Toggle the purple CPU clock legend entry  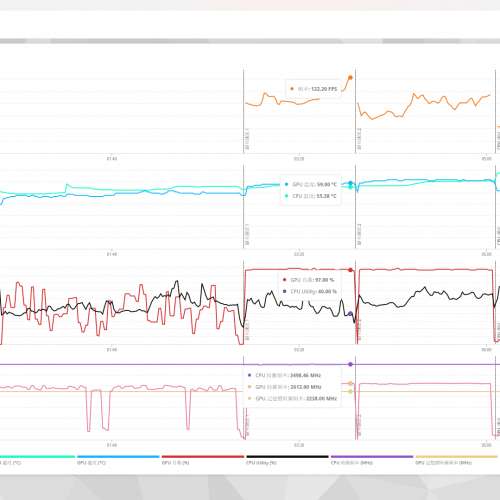[372, 460]
